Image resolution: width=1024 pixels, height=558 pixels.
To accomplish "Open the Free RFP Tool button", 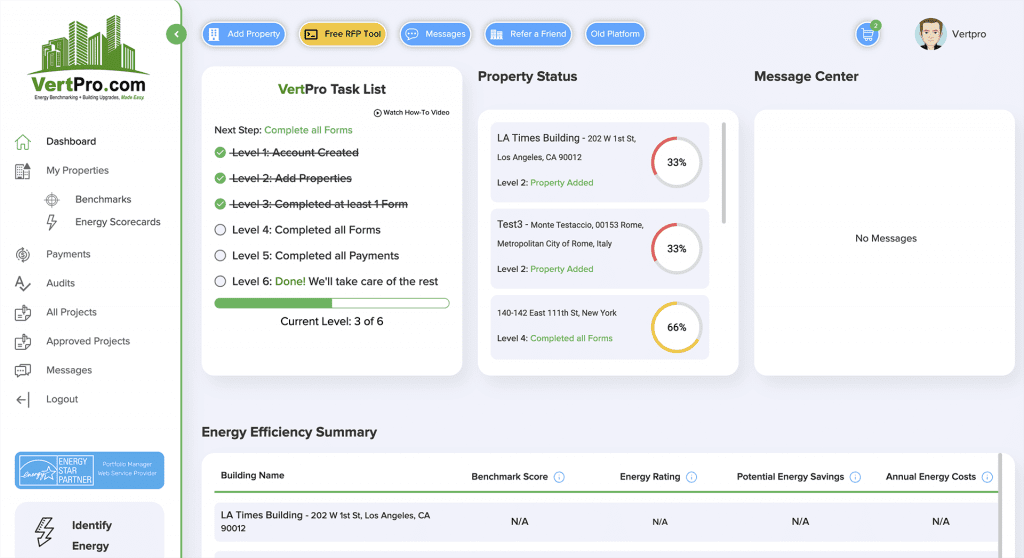I will (x=343, y=34).
